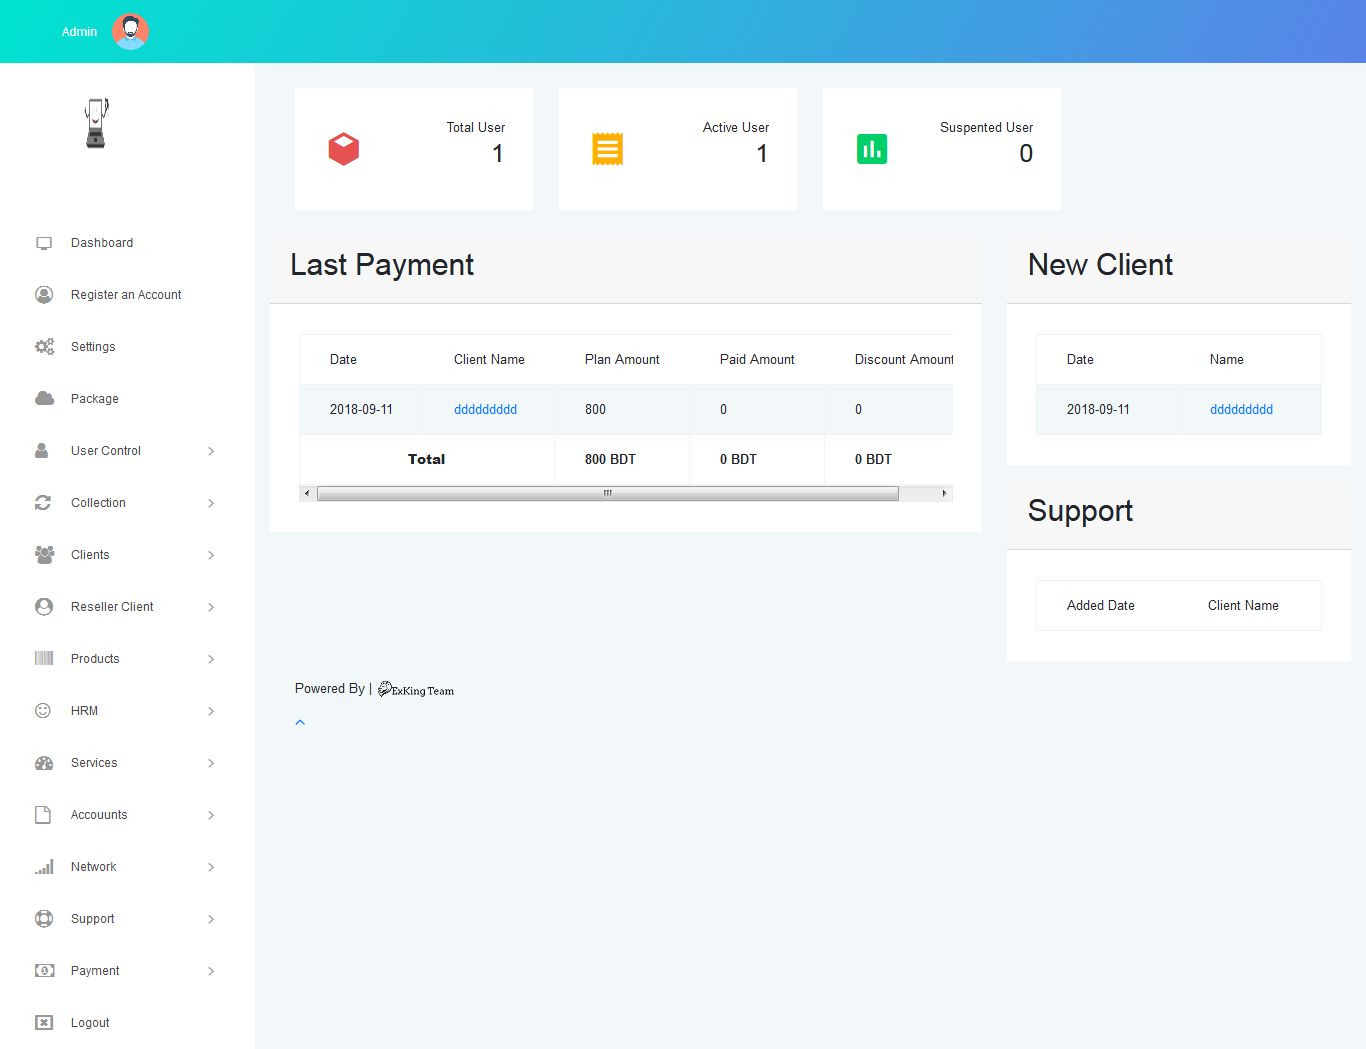Click the Paid Amount column header
The width and height of the screenshot is (1366, 1049).
[x=757, y=359]
